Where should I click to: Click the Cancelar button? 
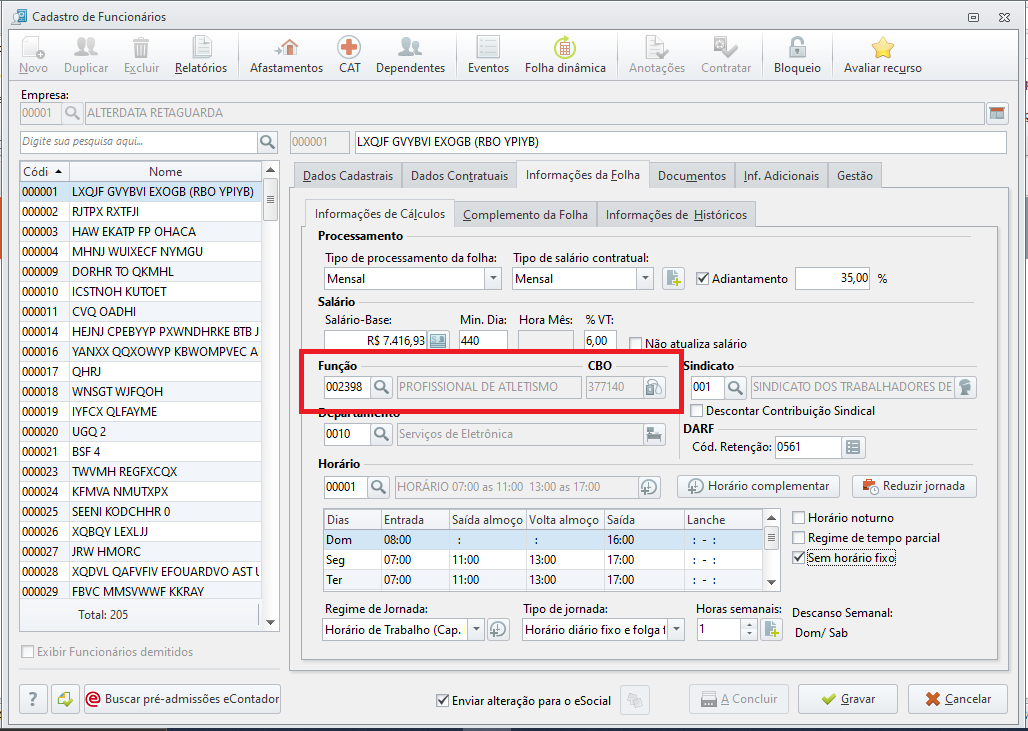958,700
